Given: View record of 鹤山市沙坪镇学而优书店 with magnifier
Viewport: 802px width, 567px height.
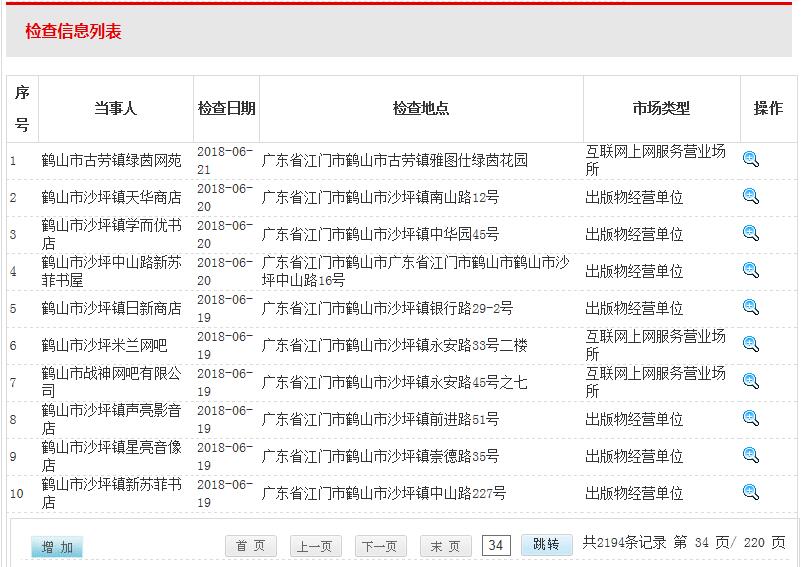Looking at the screenshot, I should (x=751, y=234).
